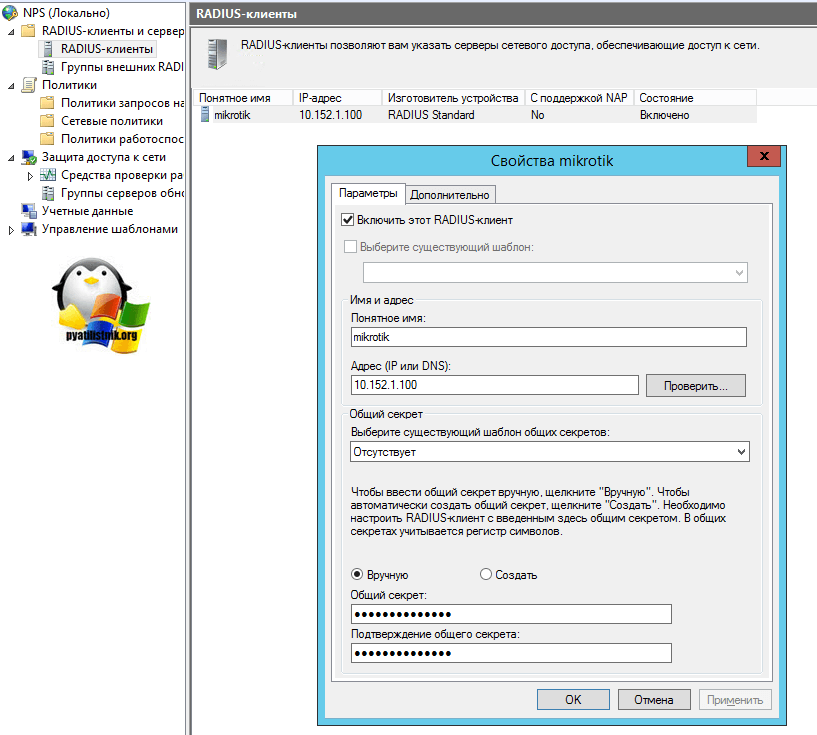Select the Вручную radio button
The image size is (817, 735).
click(x=357, y=575)
